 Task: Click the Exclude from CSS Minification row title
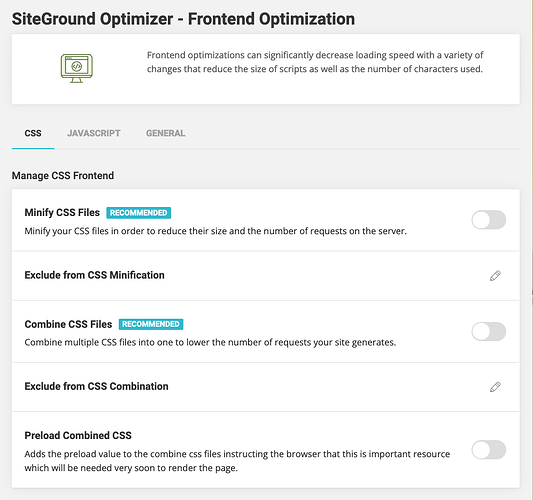(94, 275)
